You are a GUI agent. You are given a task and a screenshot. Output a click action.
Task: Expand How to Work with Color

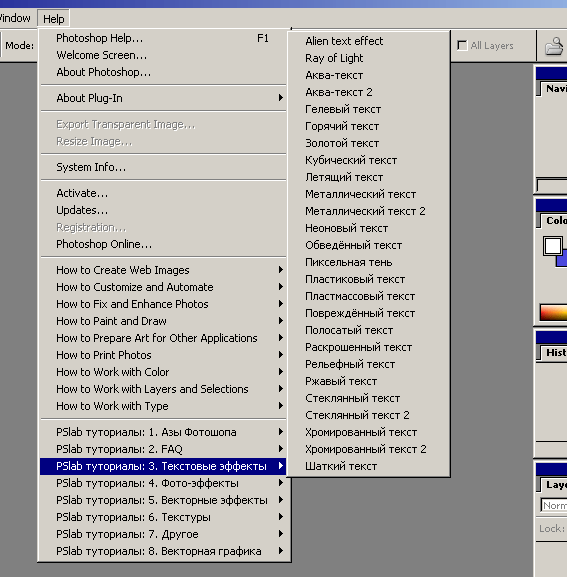click(x=163, y=372)
